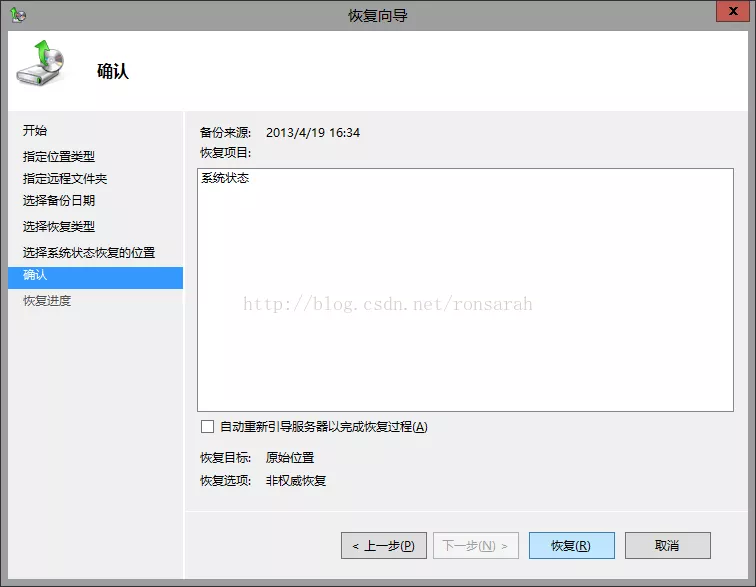Open the 选择系统状态恢复的位置 step
The height and width of the screenshot is (587, 756).
point(89,253)
